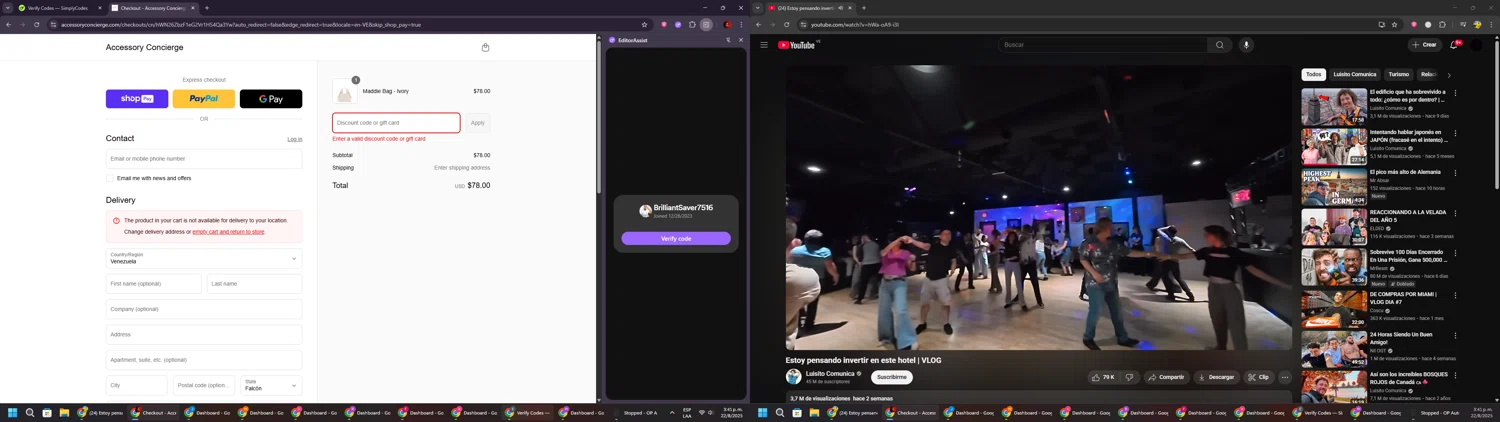Click the Last name field
Screen dimensions: 1500x422
click(x=255, y=284)
